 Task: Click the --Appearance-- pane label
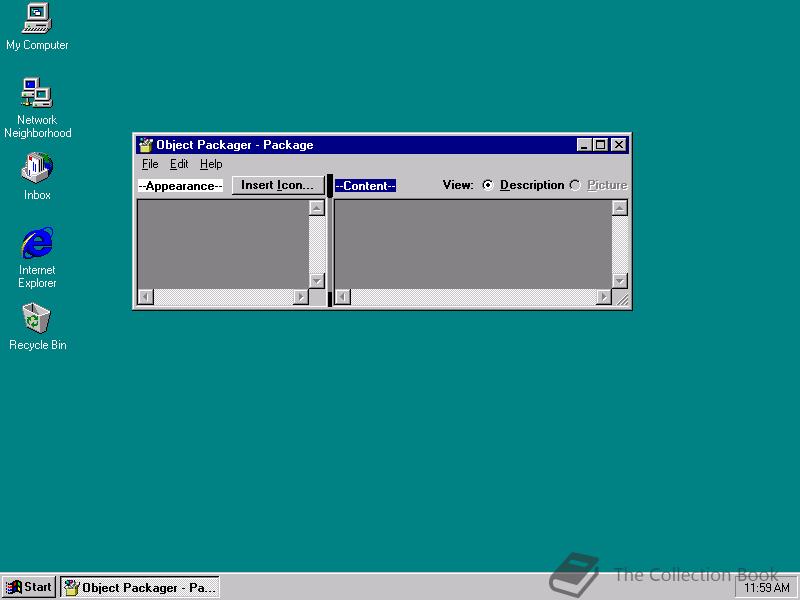(180, 186)
